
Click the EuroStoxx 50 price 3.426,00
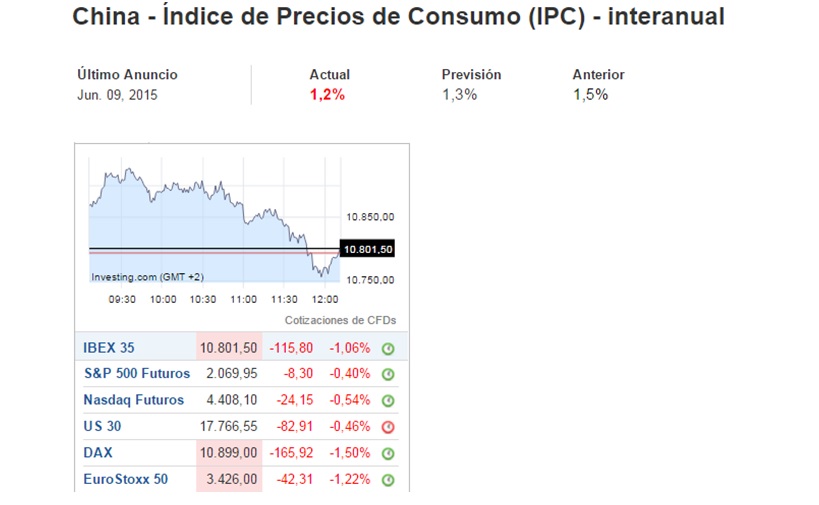click(x=229, y=479)
